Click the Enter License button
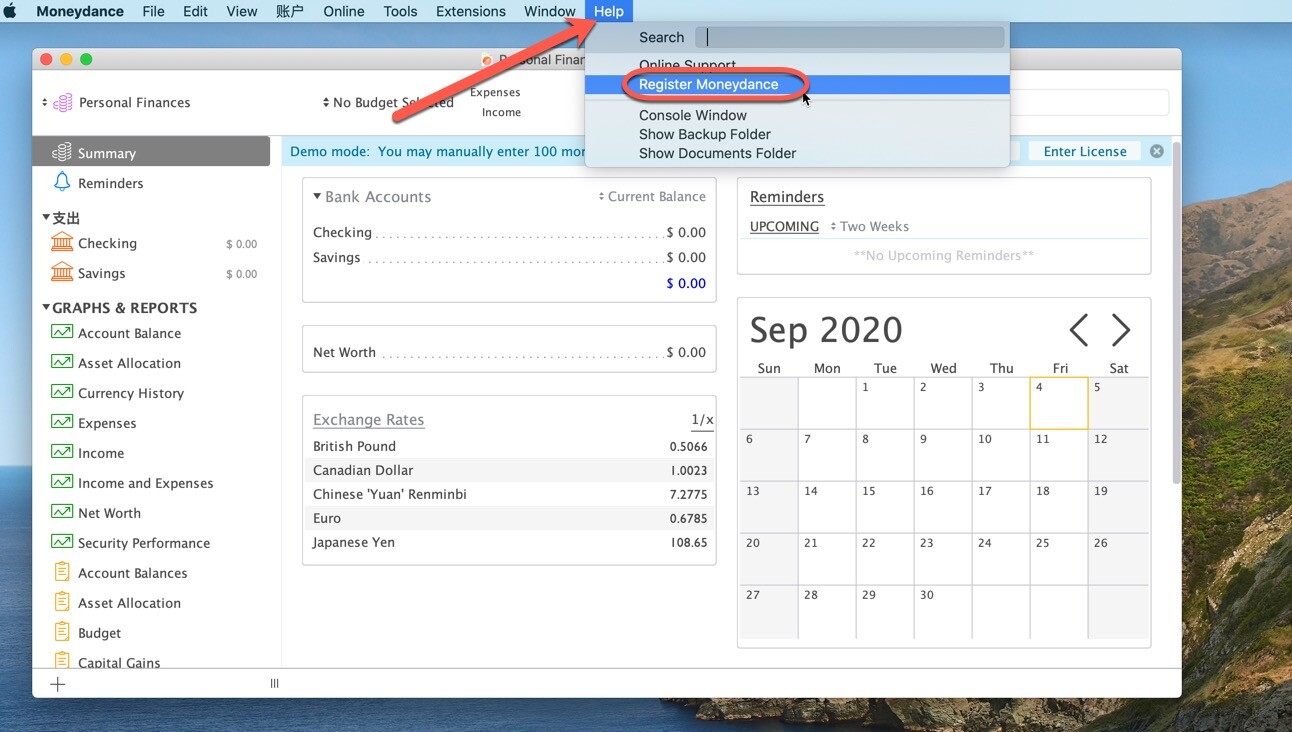The height and width of the screenshot is (732, 1292). click(x=1084, y=151)
